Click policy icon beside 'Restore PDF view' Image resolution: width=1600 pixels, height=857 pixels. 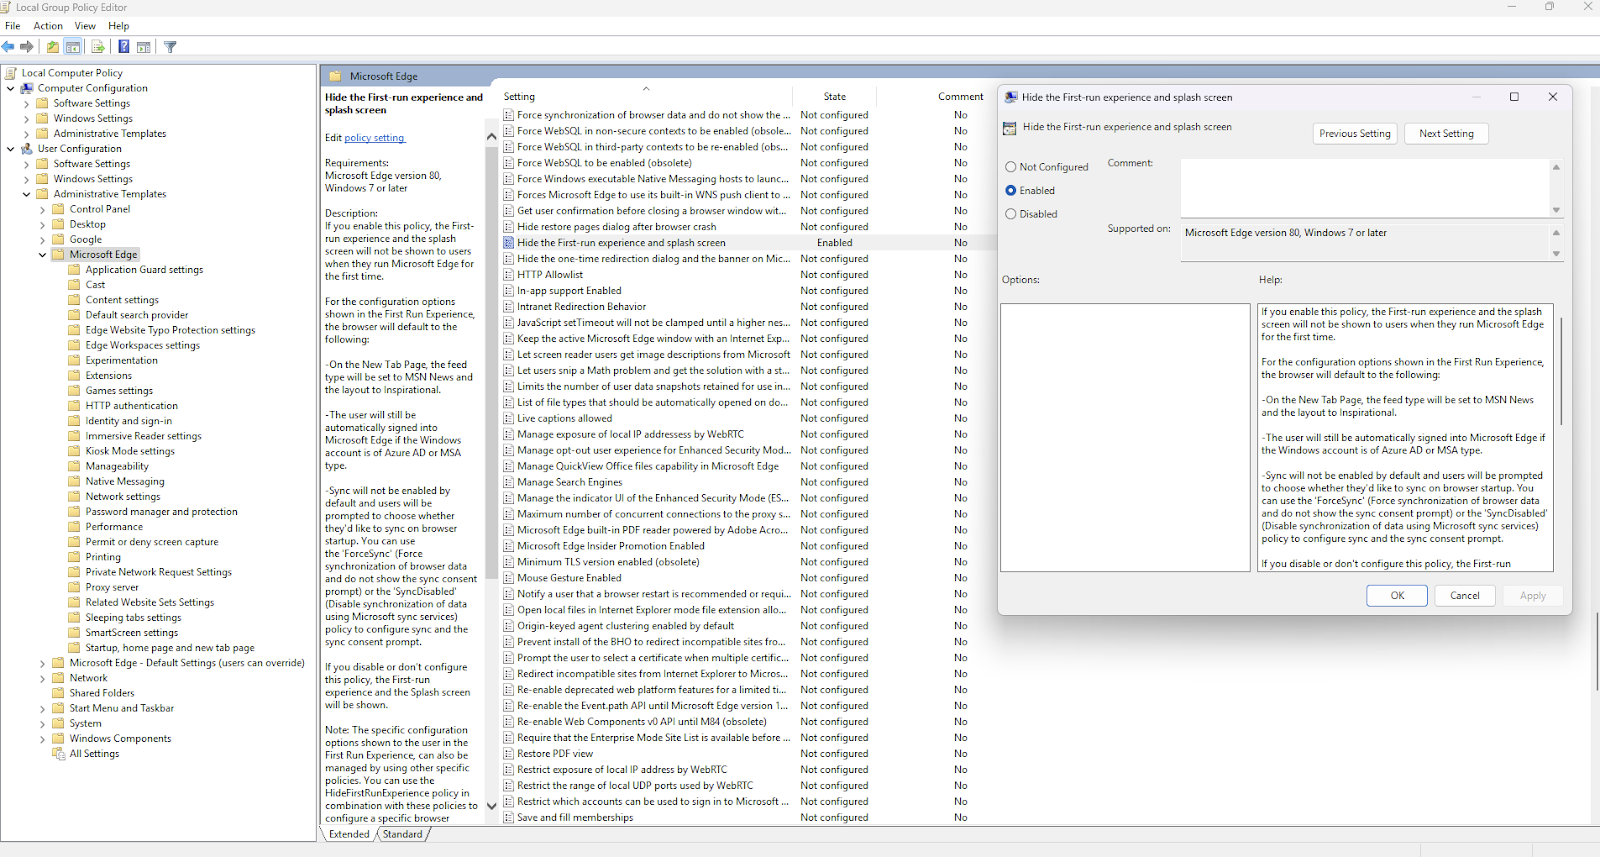(x=509, y=754)
